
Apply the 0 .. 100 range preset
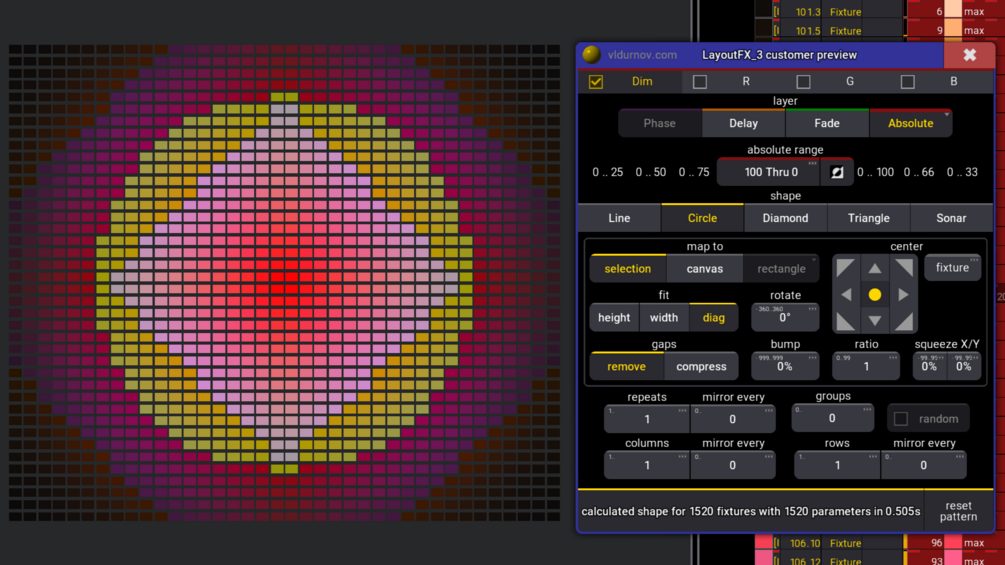click(876, 172)
